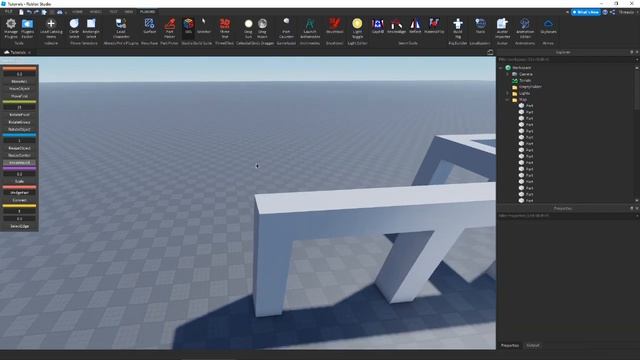
Task: Click the Drag Sun plugin
Action: (x=248, y=28)
